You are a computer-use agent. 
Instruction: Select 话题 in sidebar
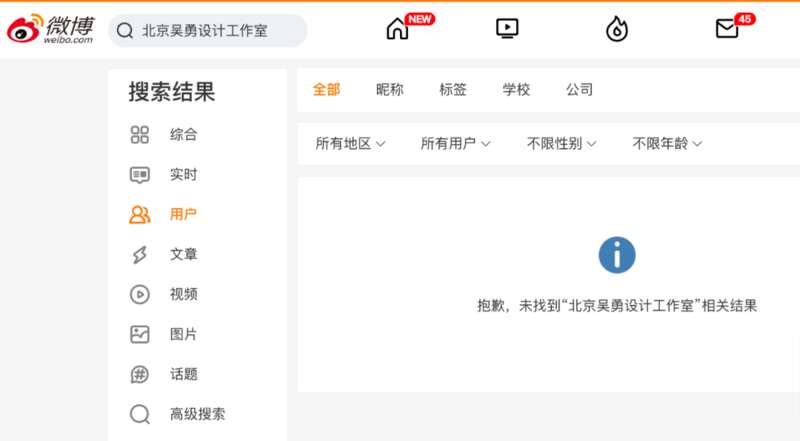point(183,374)
